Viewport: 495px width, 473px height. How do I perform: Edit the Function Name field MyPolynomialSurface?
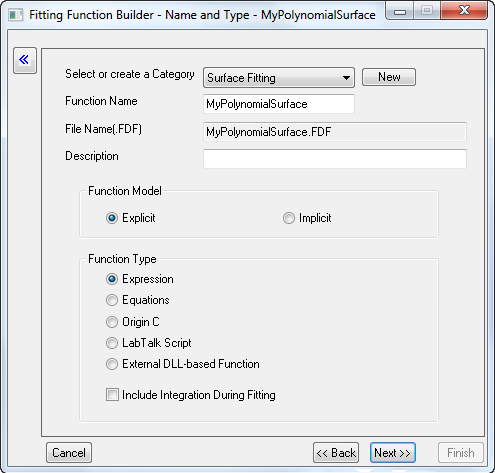pos(279,104)
